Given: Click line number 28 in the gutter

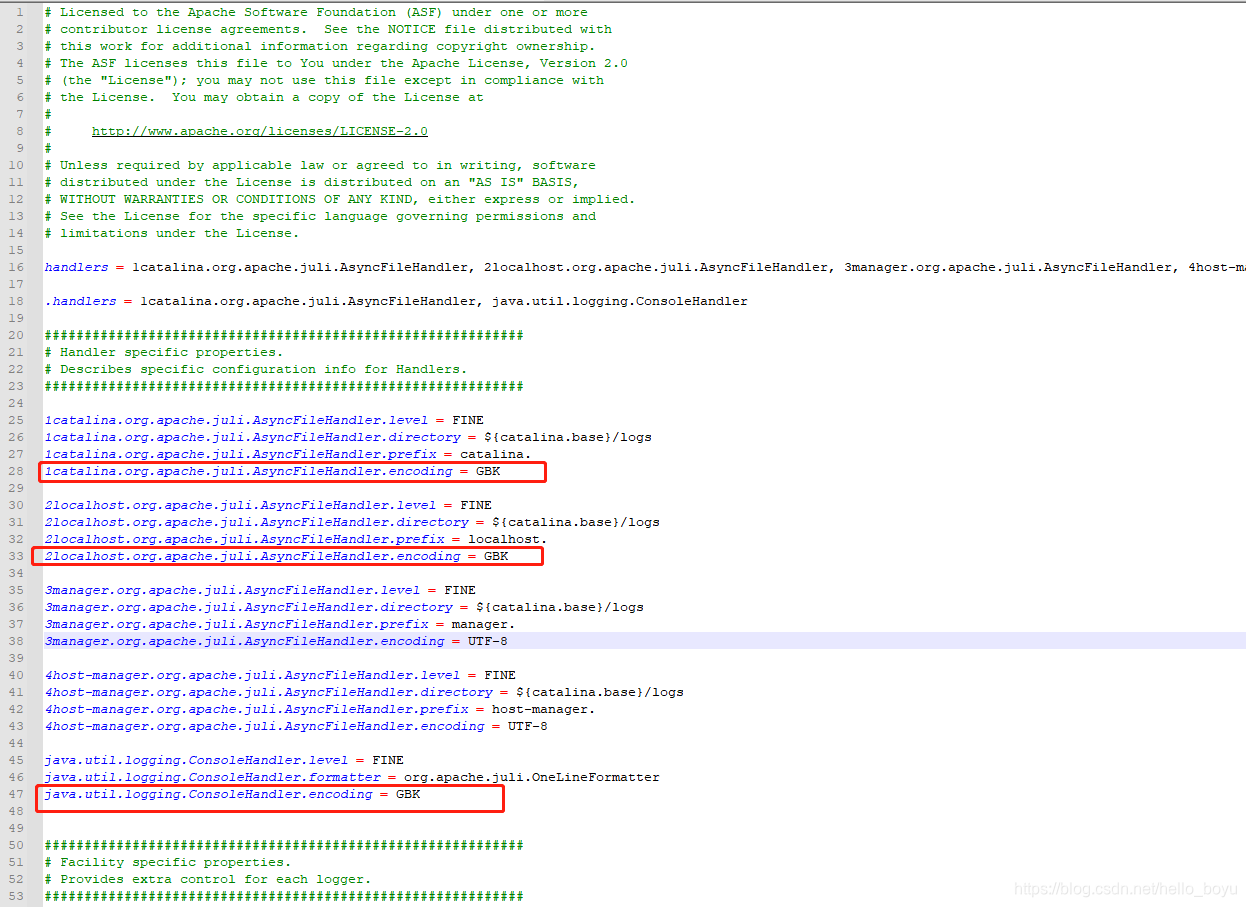Looking at the screenshot, I should pyautogui.click(x=15, y=471).
